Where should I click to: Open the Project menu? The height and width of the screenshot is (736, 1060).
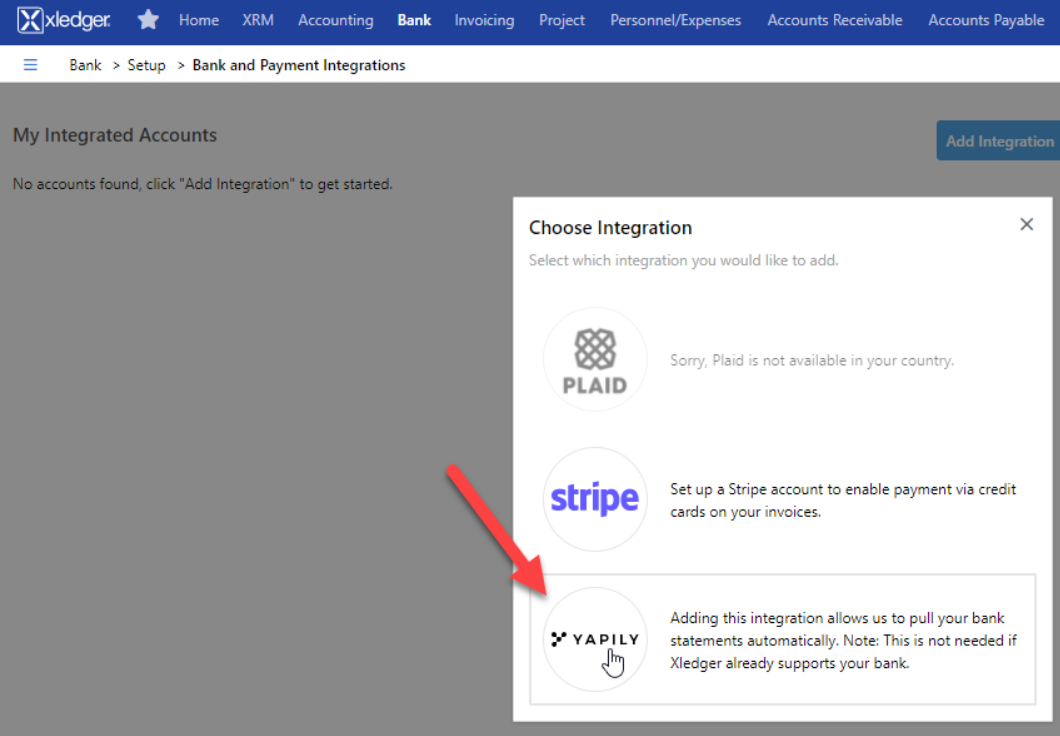pos(562,20)
